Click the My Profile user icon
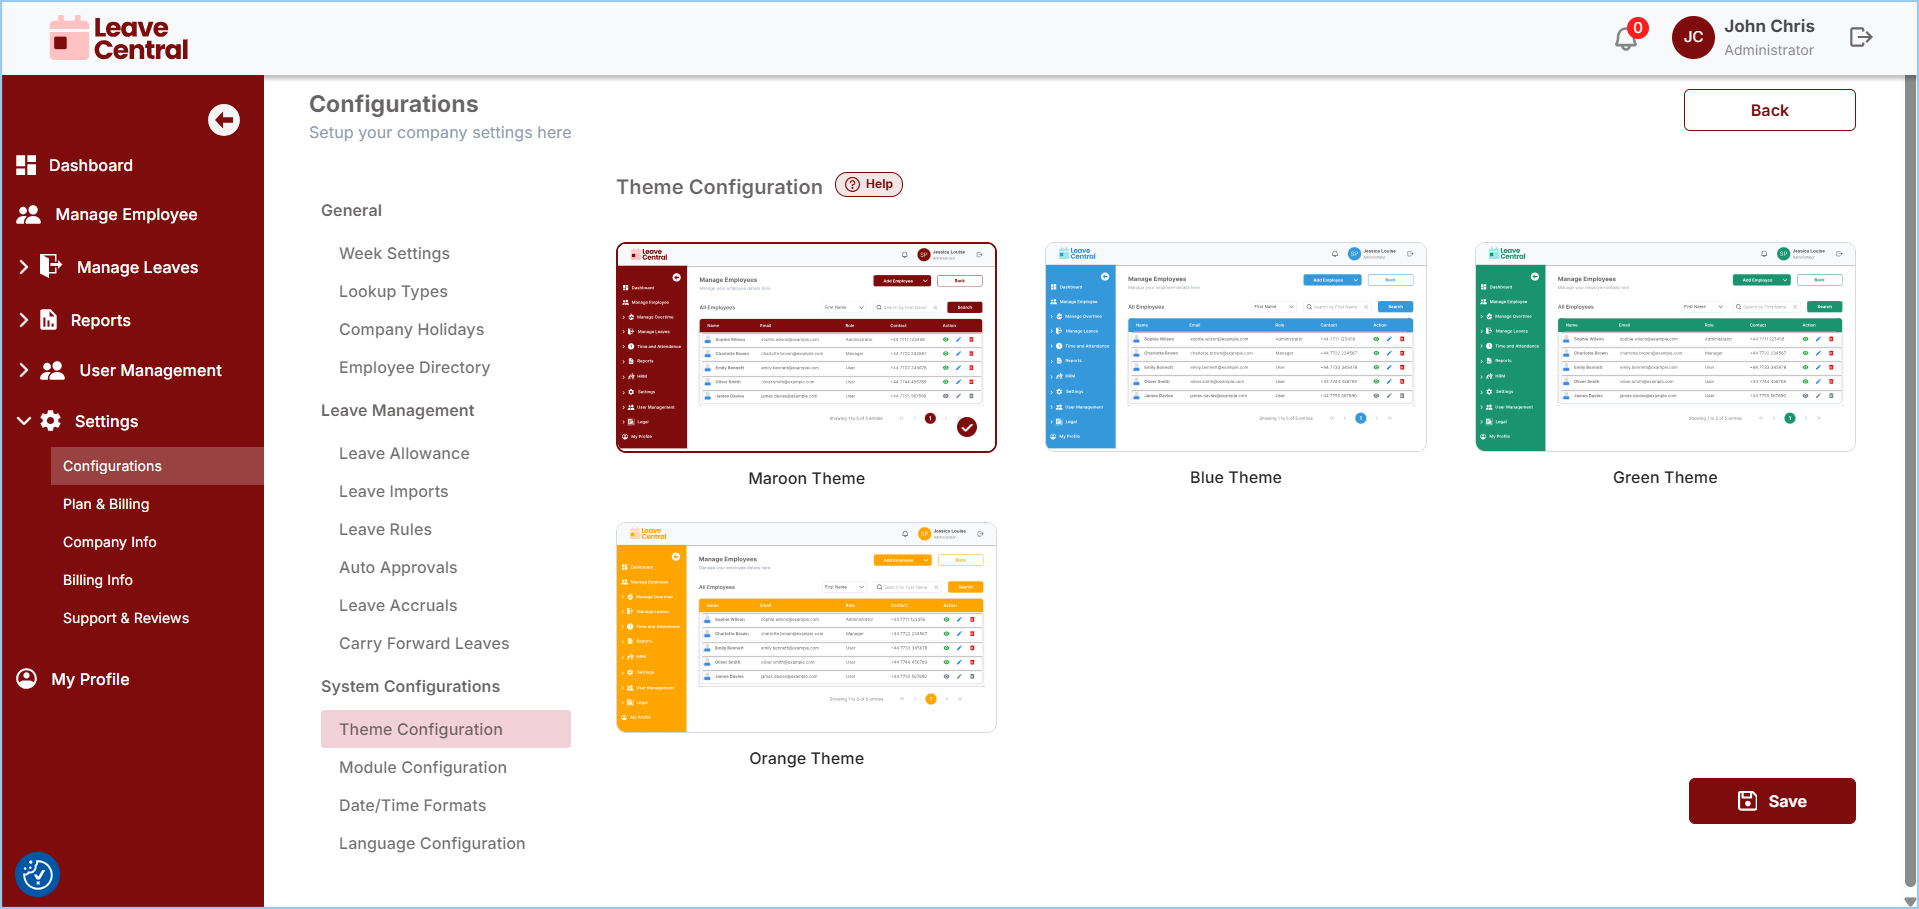This screenshot has height=909, width=1919. click(x=27, y=679)
